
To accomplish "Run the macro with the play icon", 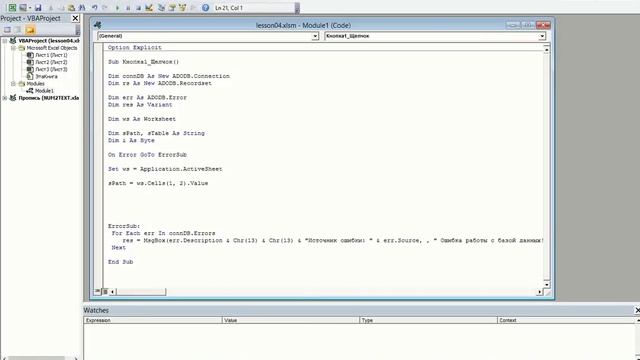I will [117, 8].
